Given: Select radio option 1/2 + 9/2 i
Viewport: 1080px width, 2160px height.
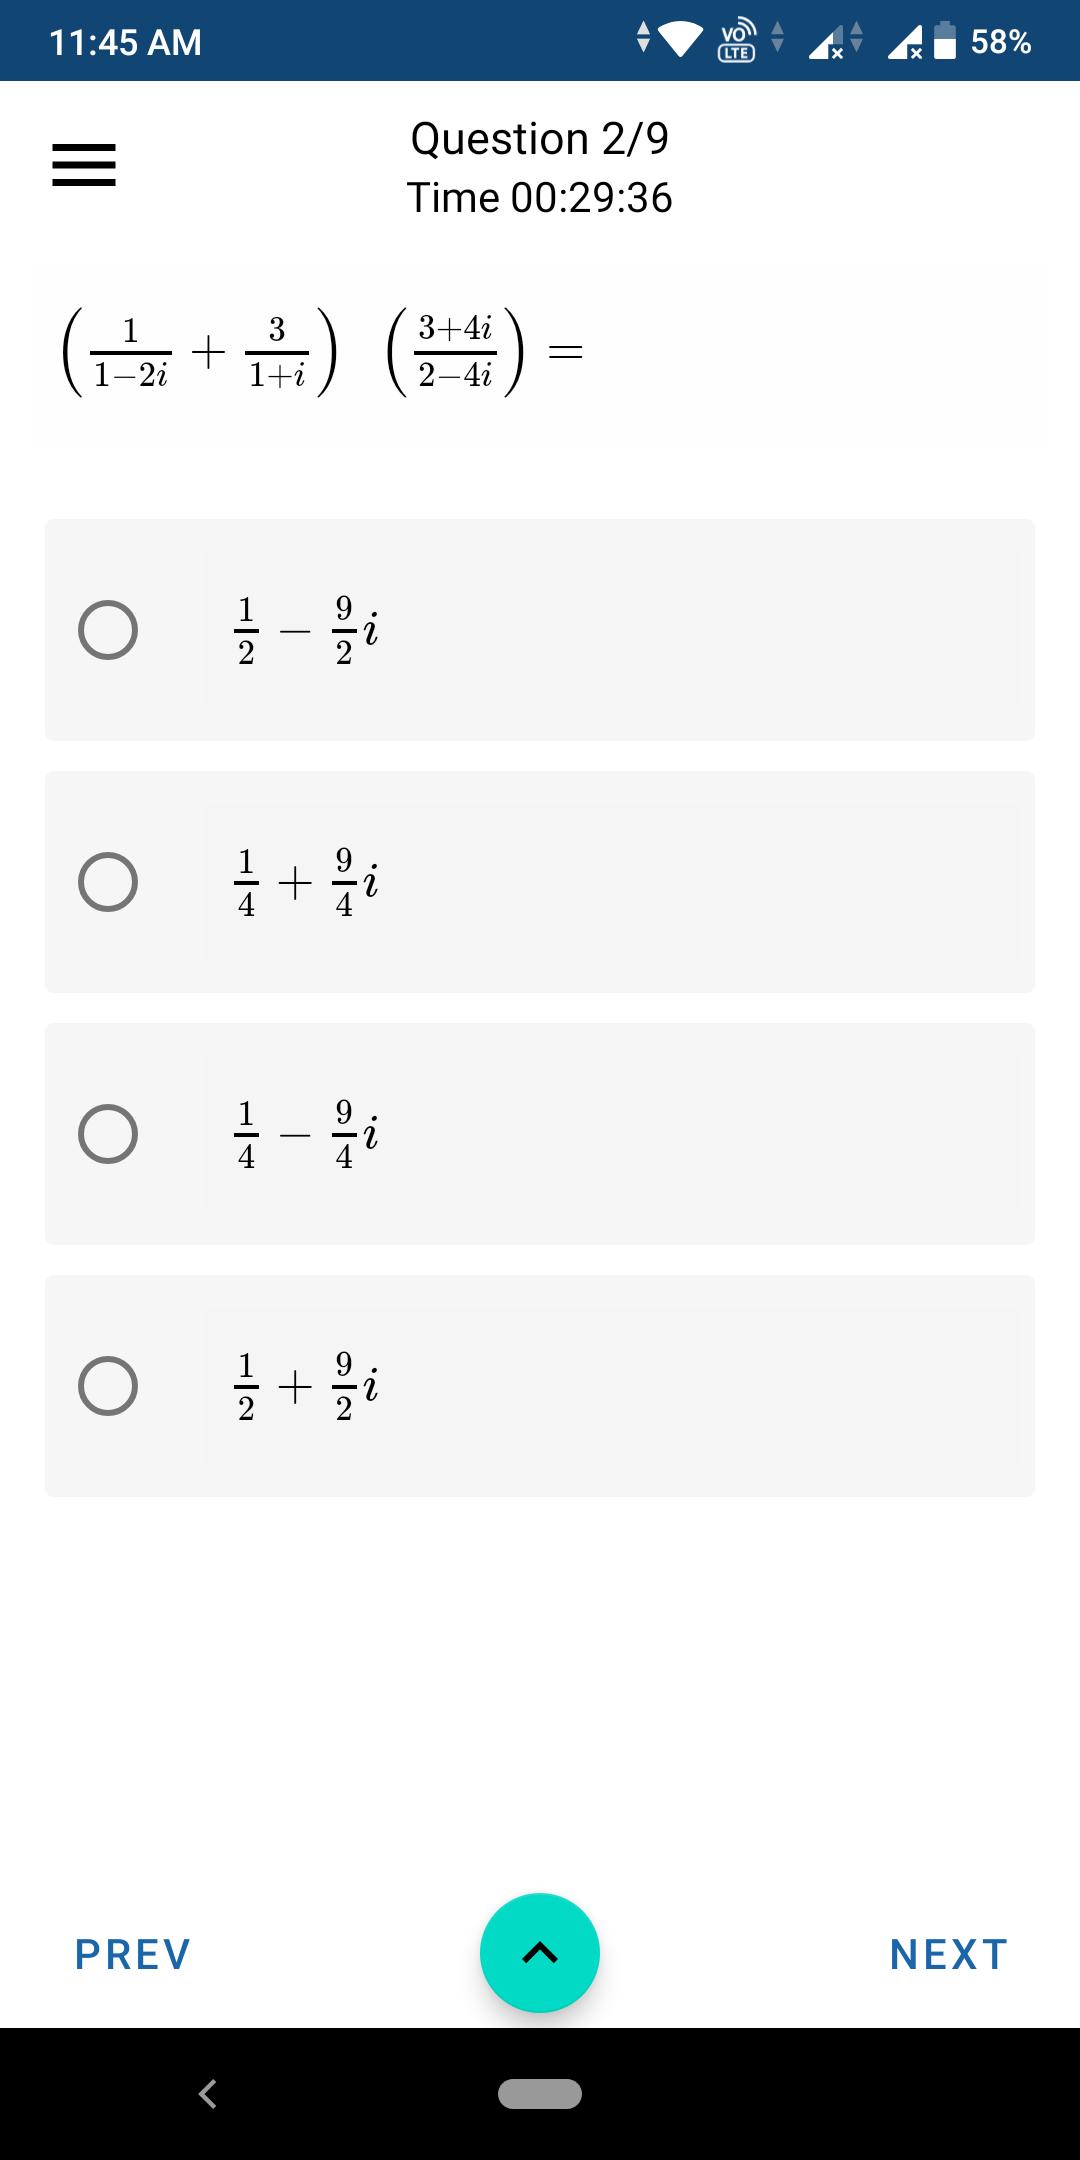Looking at the screenshot, I should (108, 1386).
